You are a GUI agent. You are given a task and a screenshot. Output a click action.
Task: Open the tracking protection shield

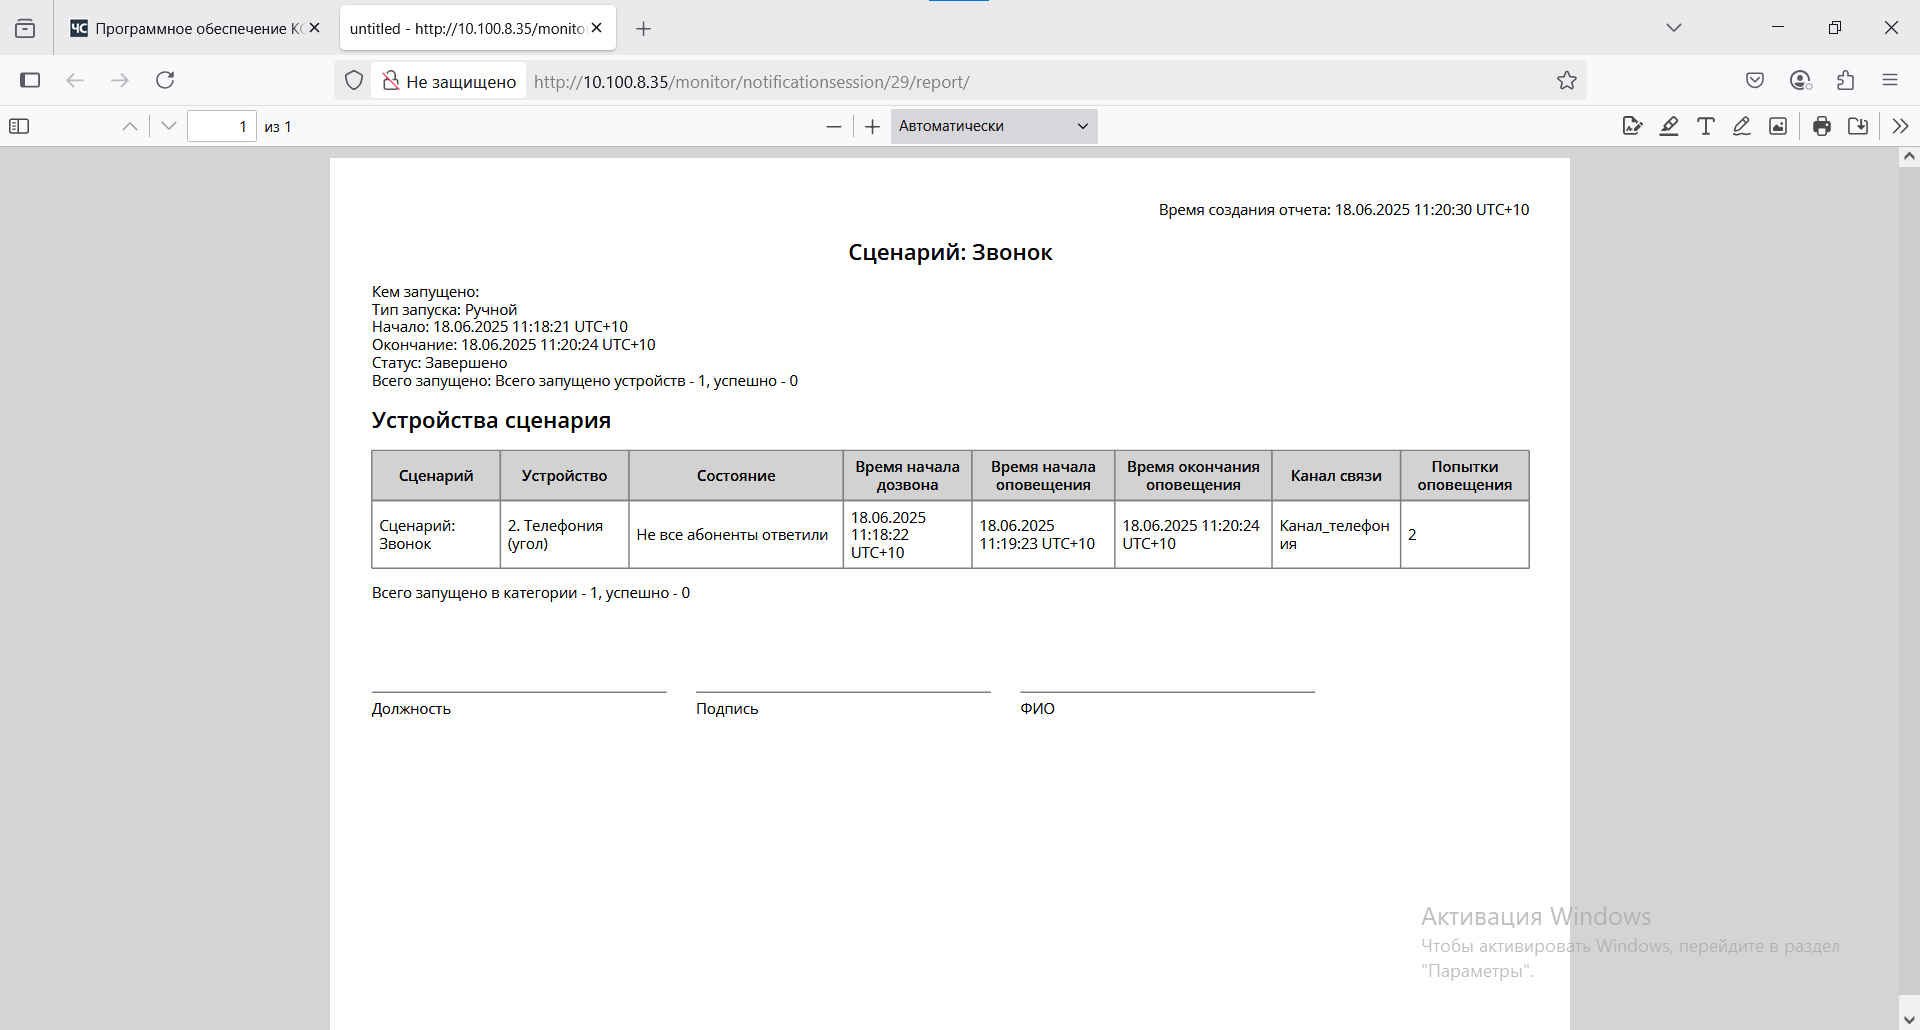coord(354,81)
